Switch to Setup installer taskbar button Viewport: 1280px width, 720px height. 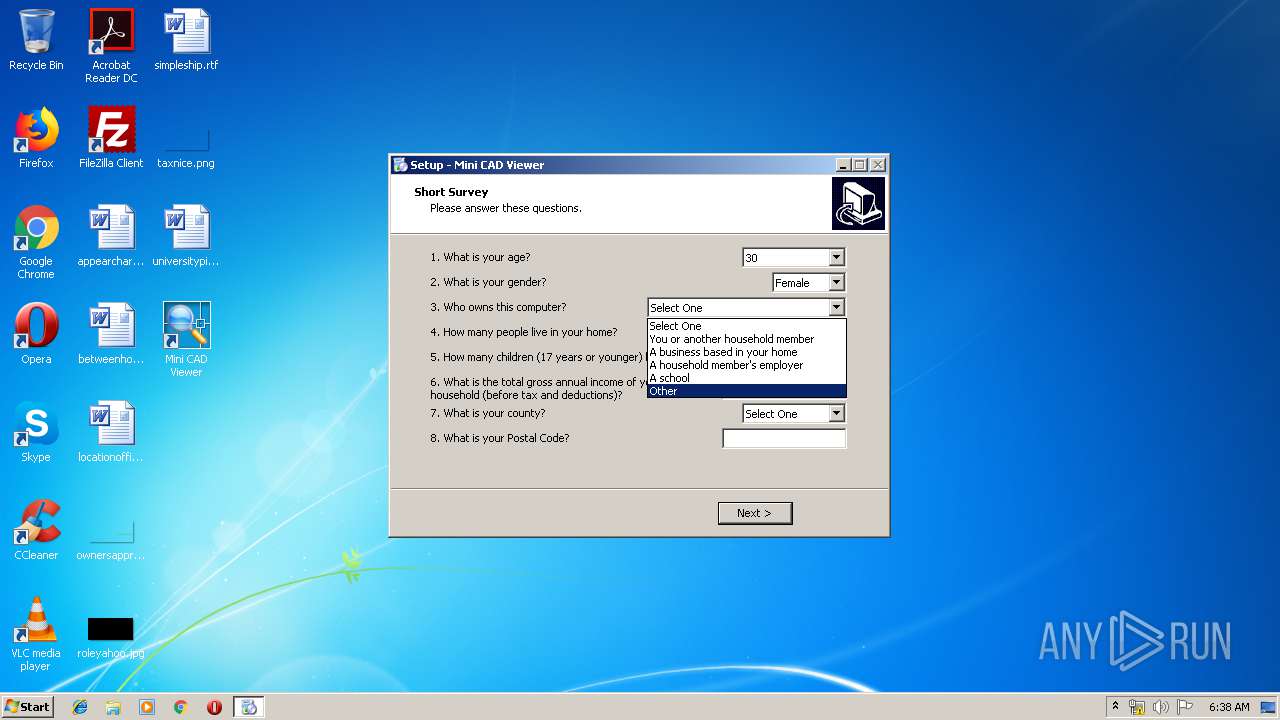point(249,707)
